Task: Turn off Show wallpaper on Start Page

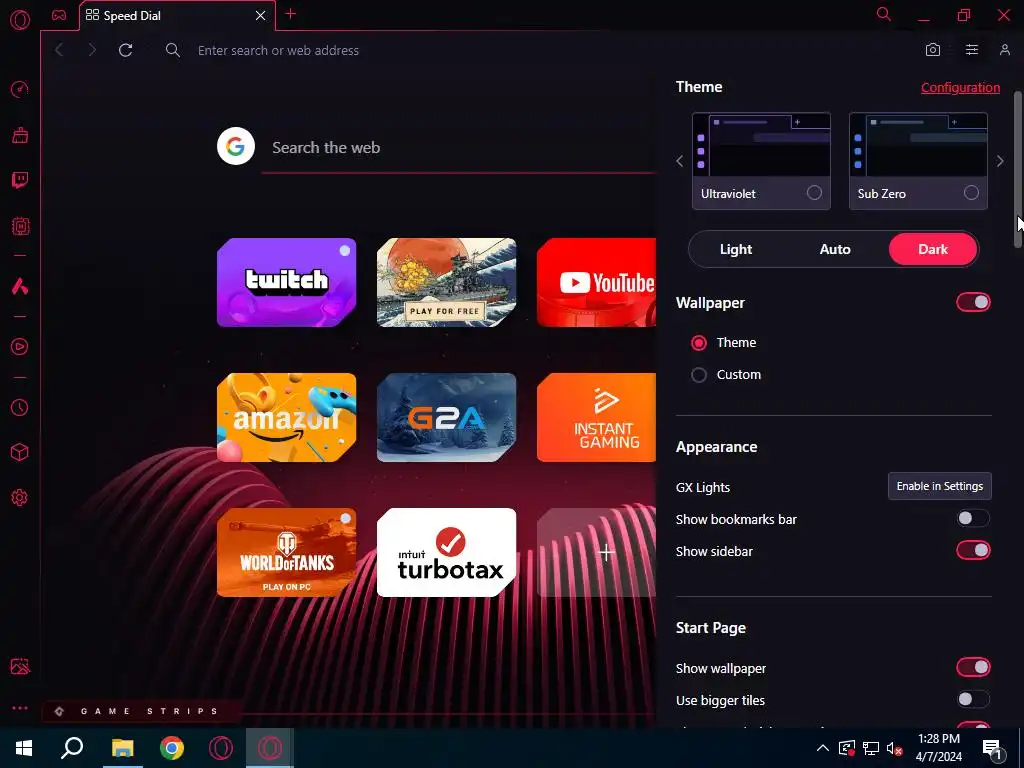Action: pyautogui.click(x=973, y=667)
